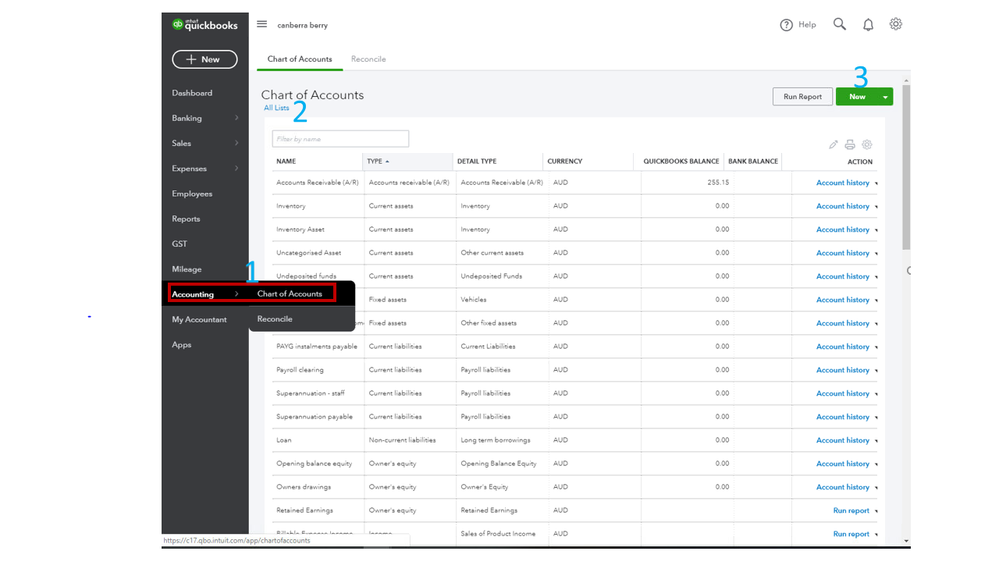Open GST in the sidebar
999x562 pixels.
[x=180, y=244]
